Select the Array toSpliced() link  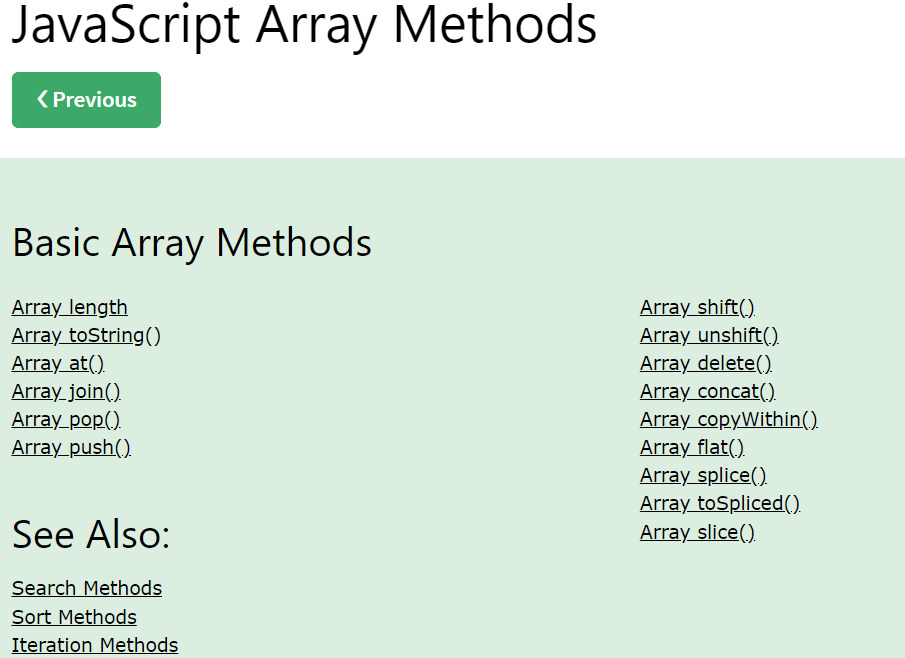pos(719,503)
